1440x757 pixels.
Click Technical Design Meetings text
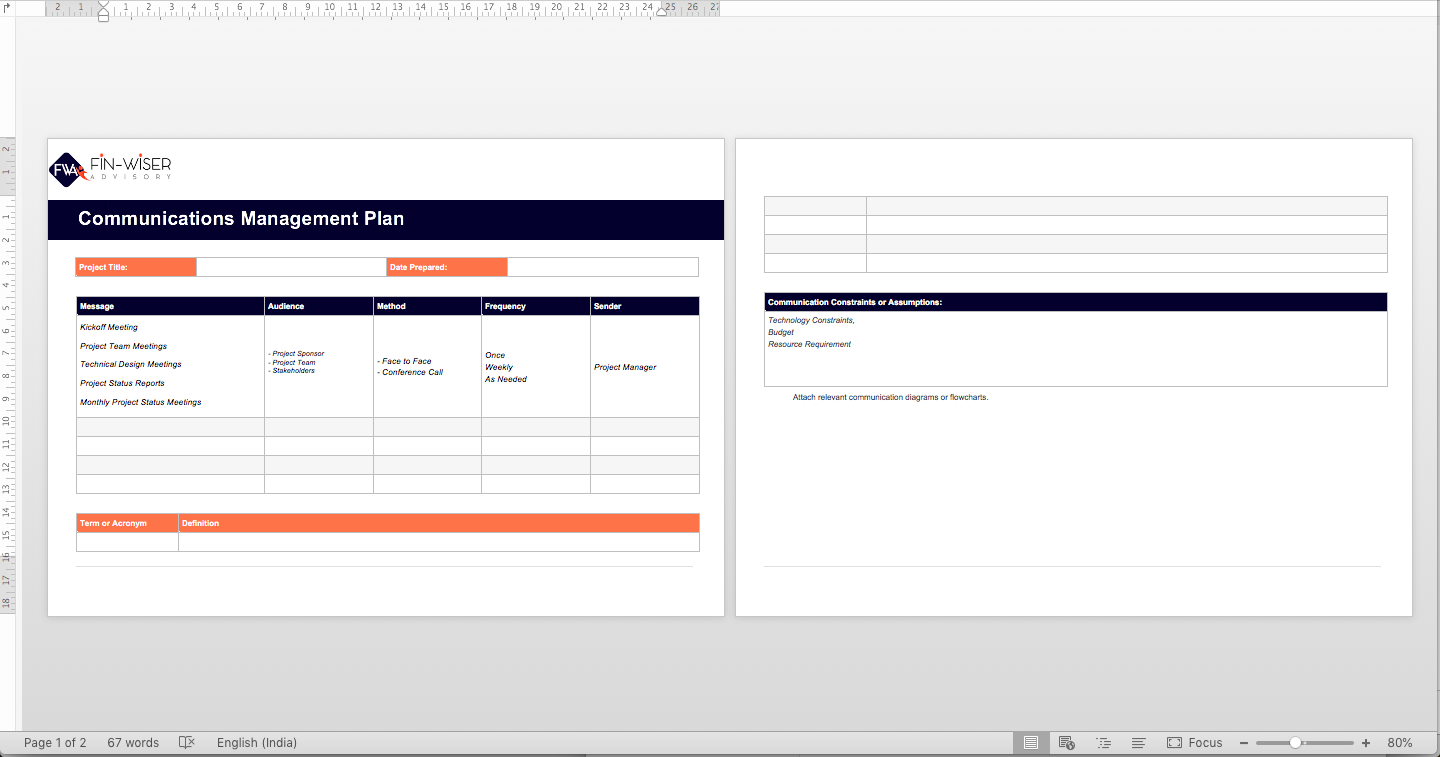tap(131, 364)
